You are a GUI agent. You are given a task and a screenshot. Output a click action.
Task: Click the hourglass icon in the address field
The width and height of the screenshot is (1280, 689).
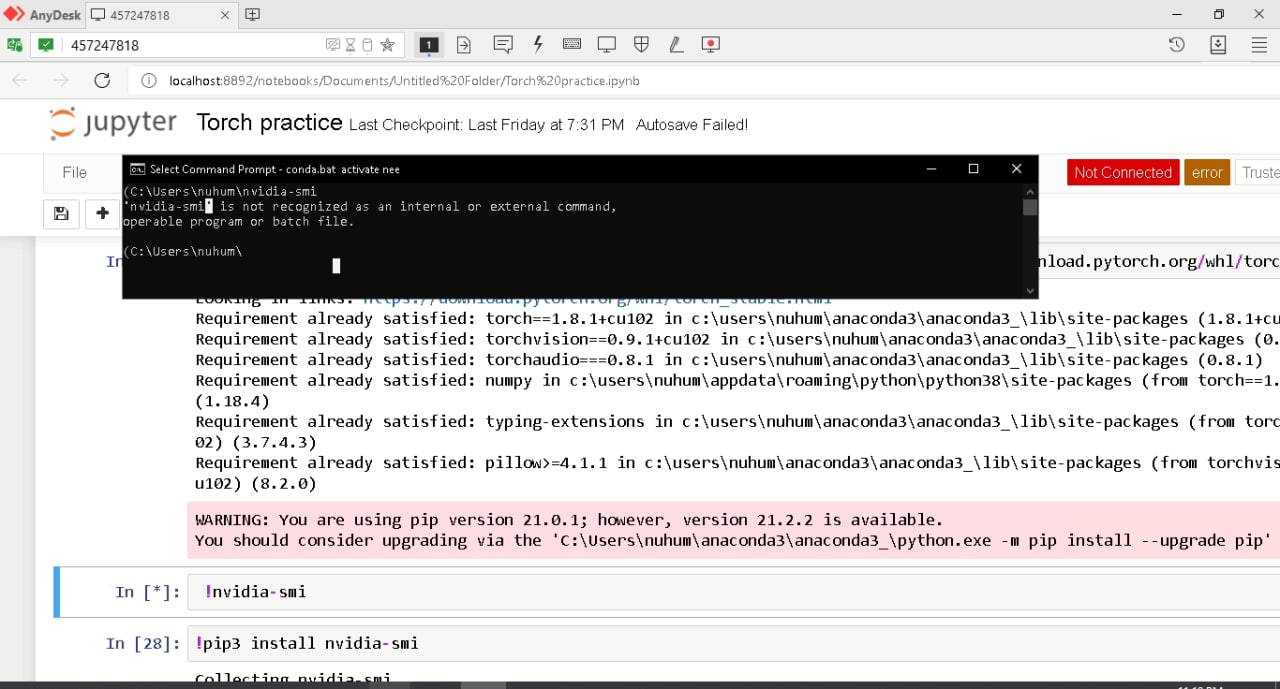[x=350, y=45]
